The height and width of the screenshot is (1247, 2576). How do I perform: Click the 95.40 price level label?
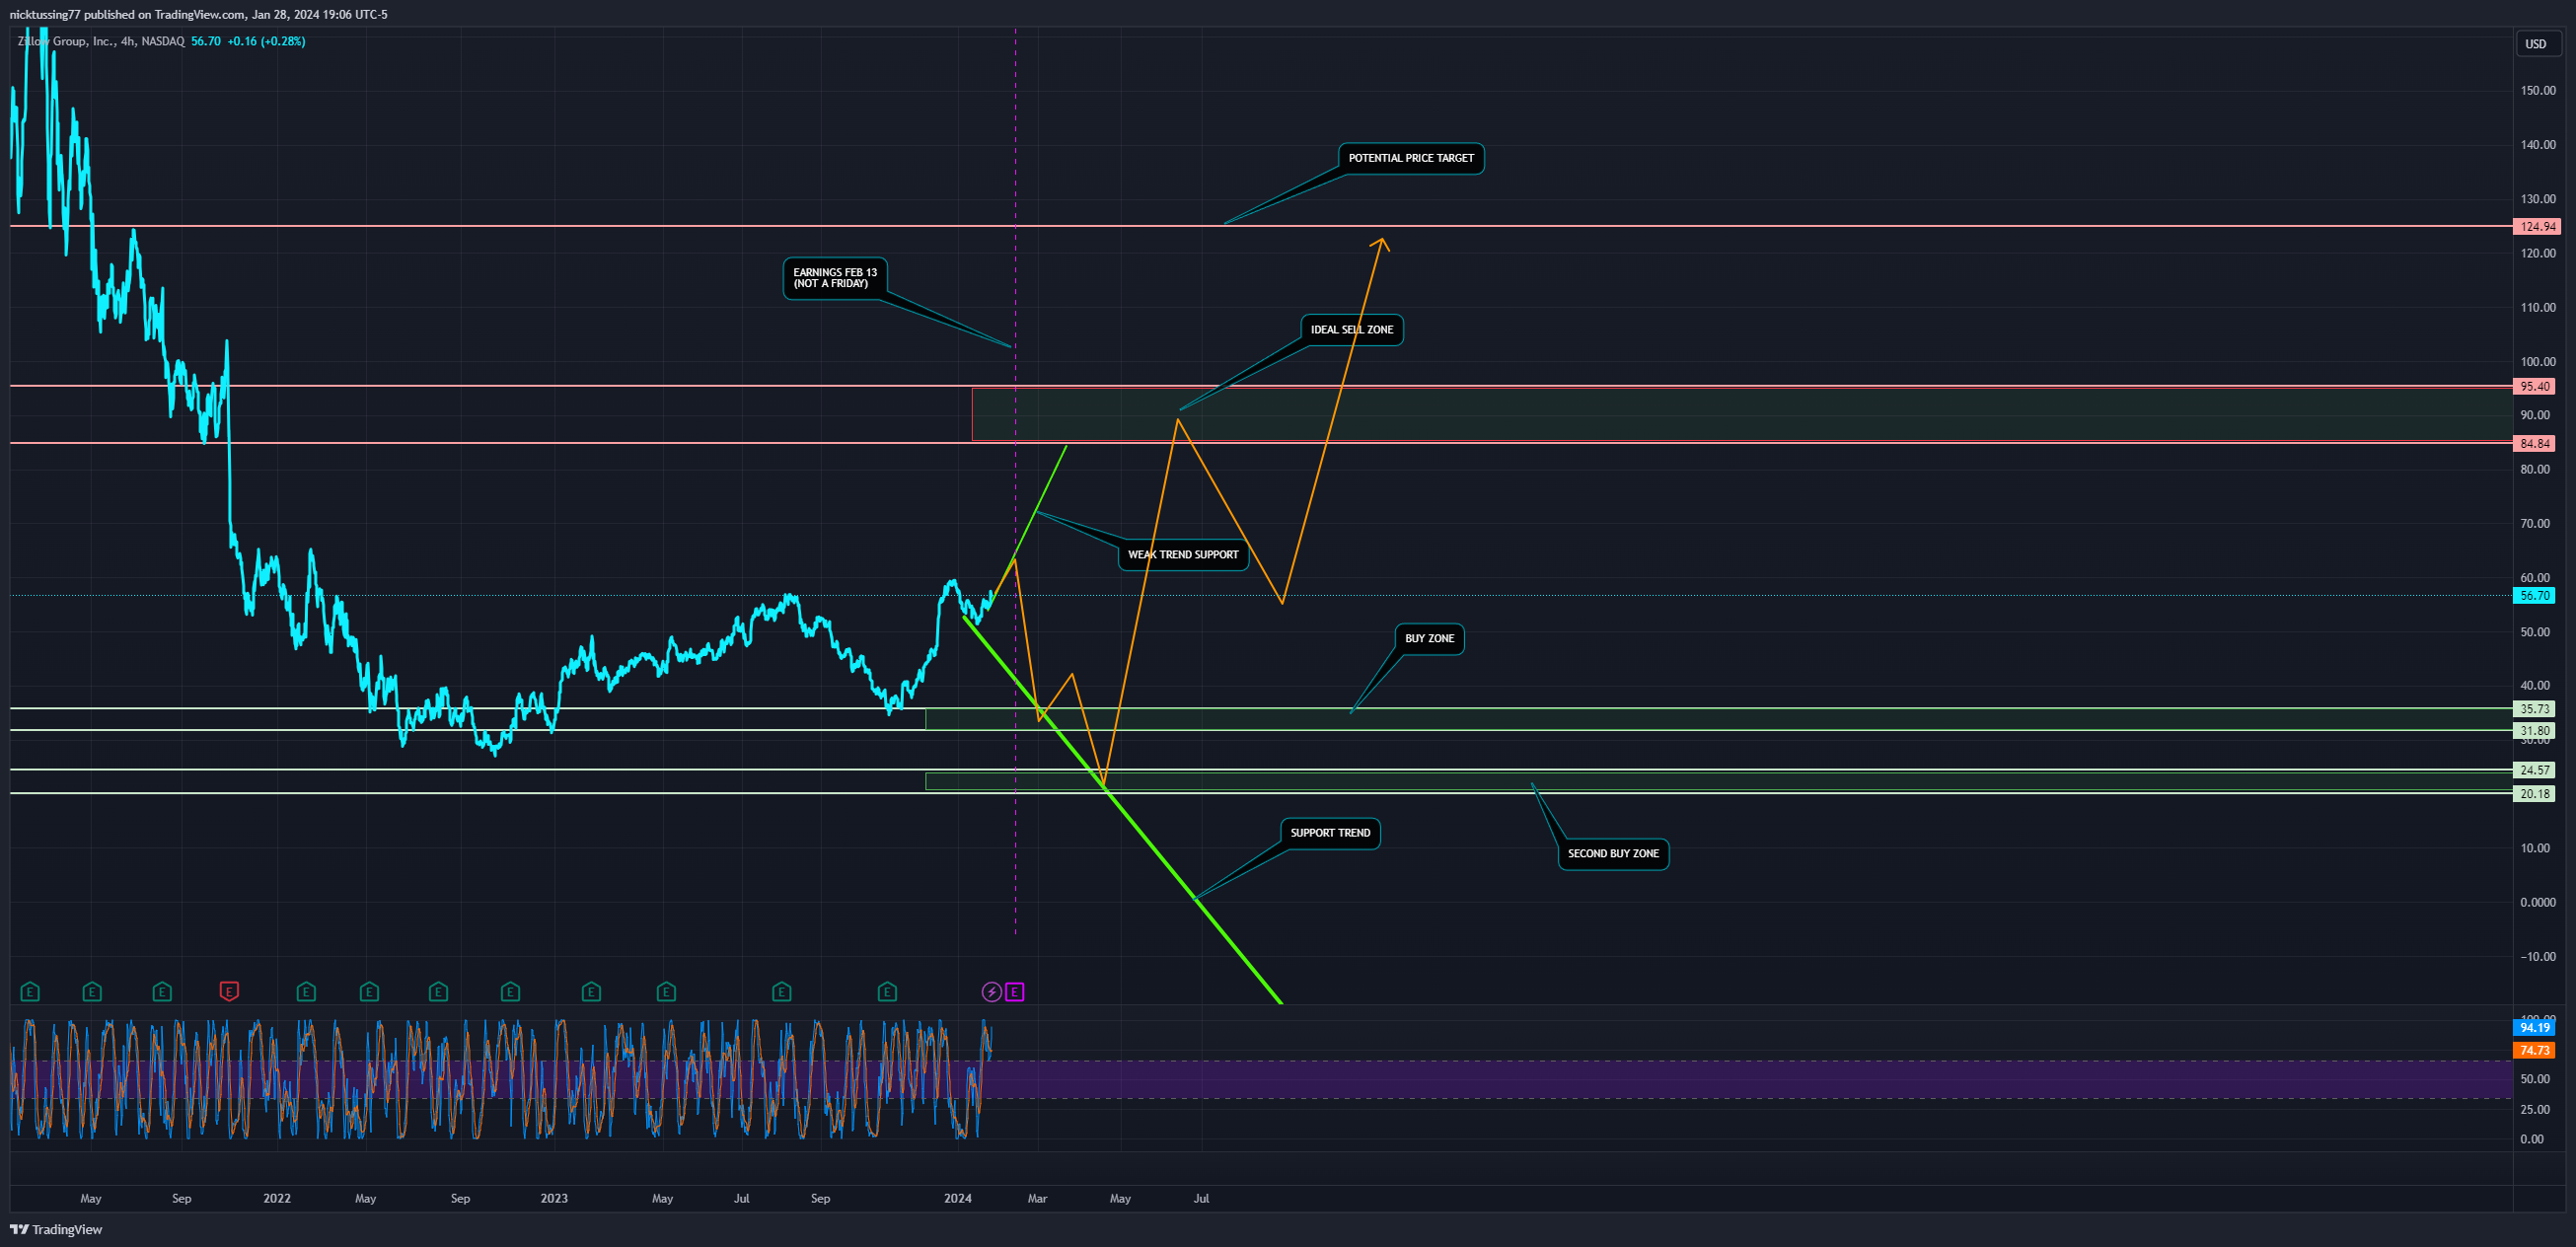[x=2535, y=386]
